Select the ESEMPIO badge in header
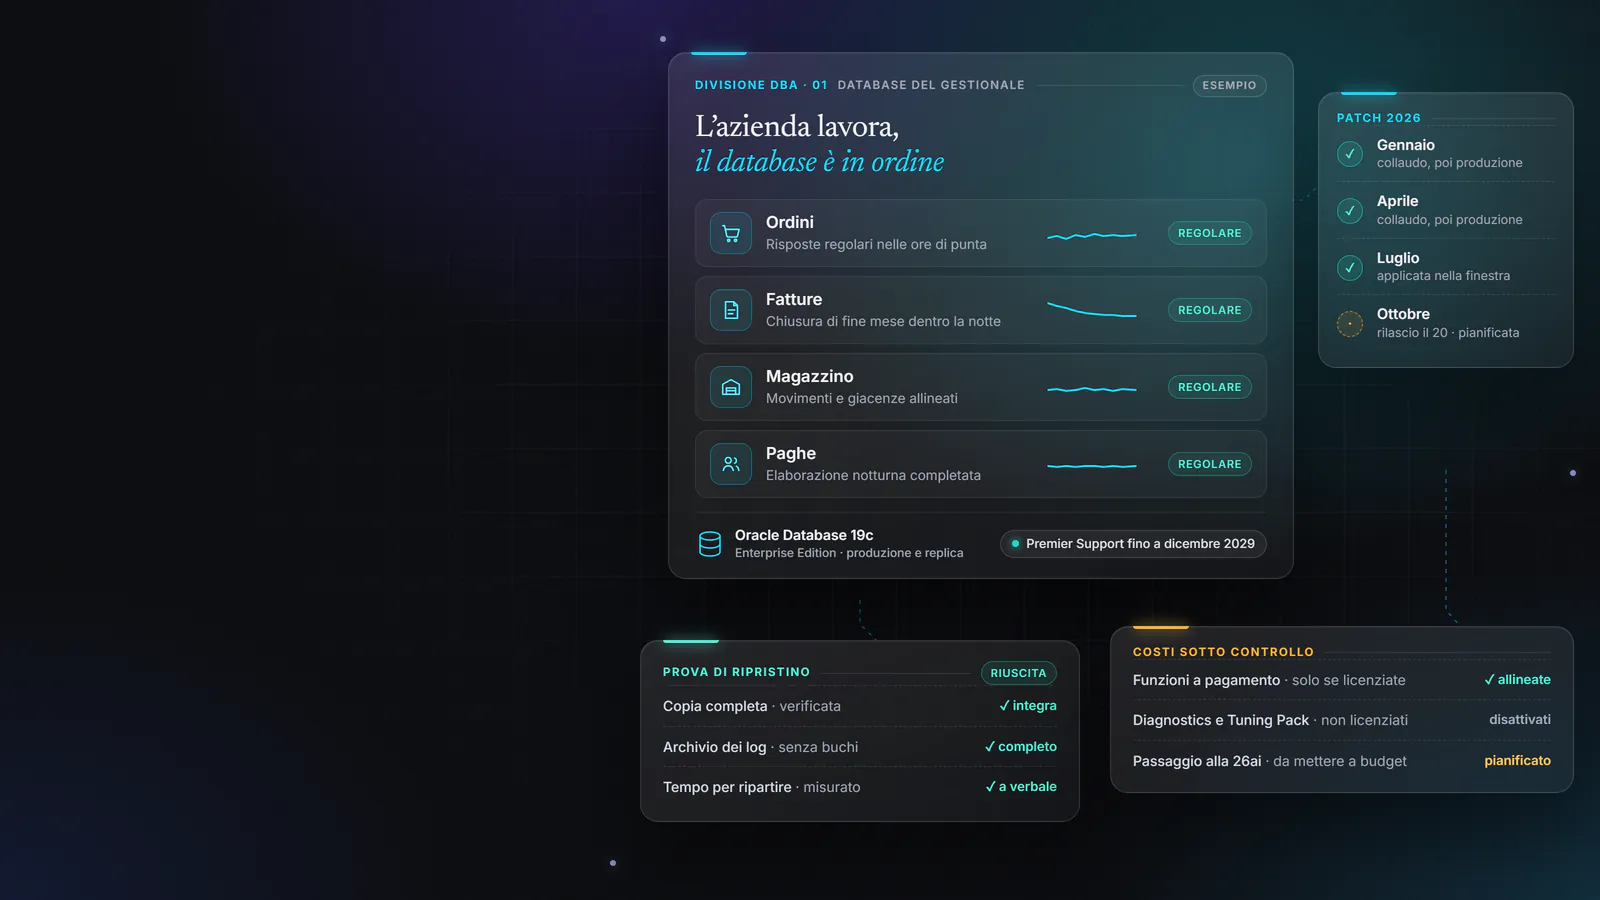 pyautogui.click(x=1229, y=86)
